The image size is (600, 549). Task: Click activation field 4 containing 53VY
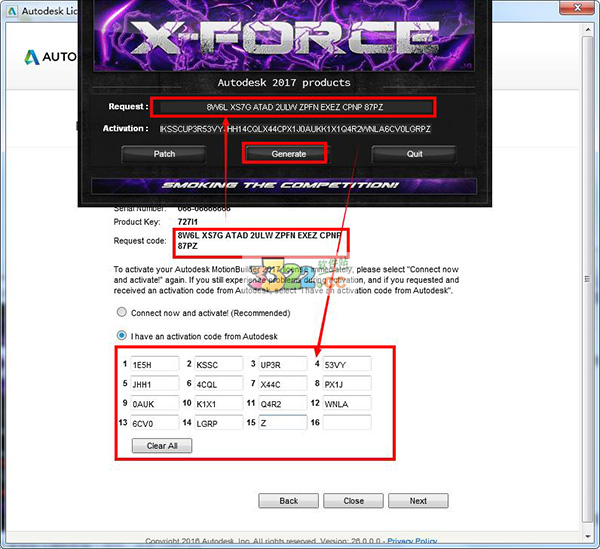tap(347, 364)
